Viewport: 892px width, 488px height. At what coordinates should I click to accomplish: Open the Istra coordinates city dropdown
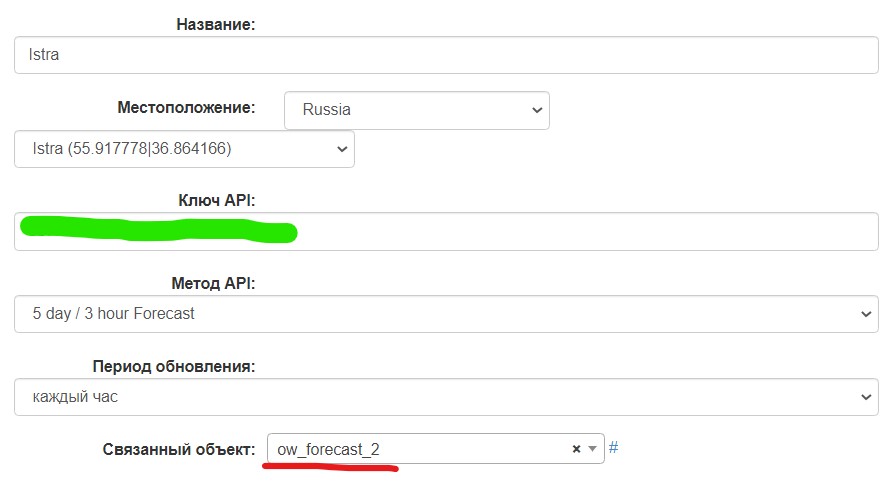click(x=184, y=149)
